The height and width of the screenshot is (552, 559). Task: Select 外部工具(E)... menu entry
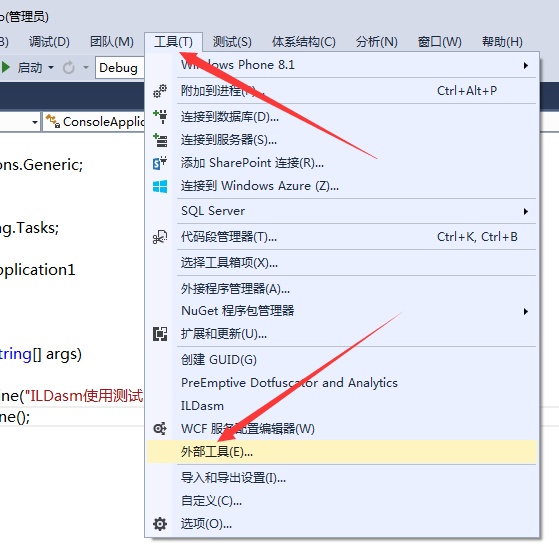[x=342, y=452]
